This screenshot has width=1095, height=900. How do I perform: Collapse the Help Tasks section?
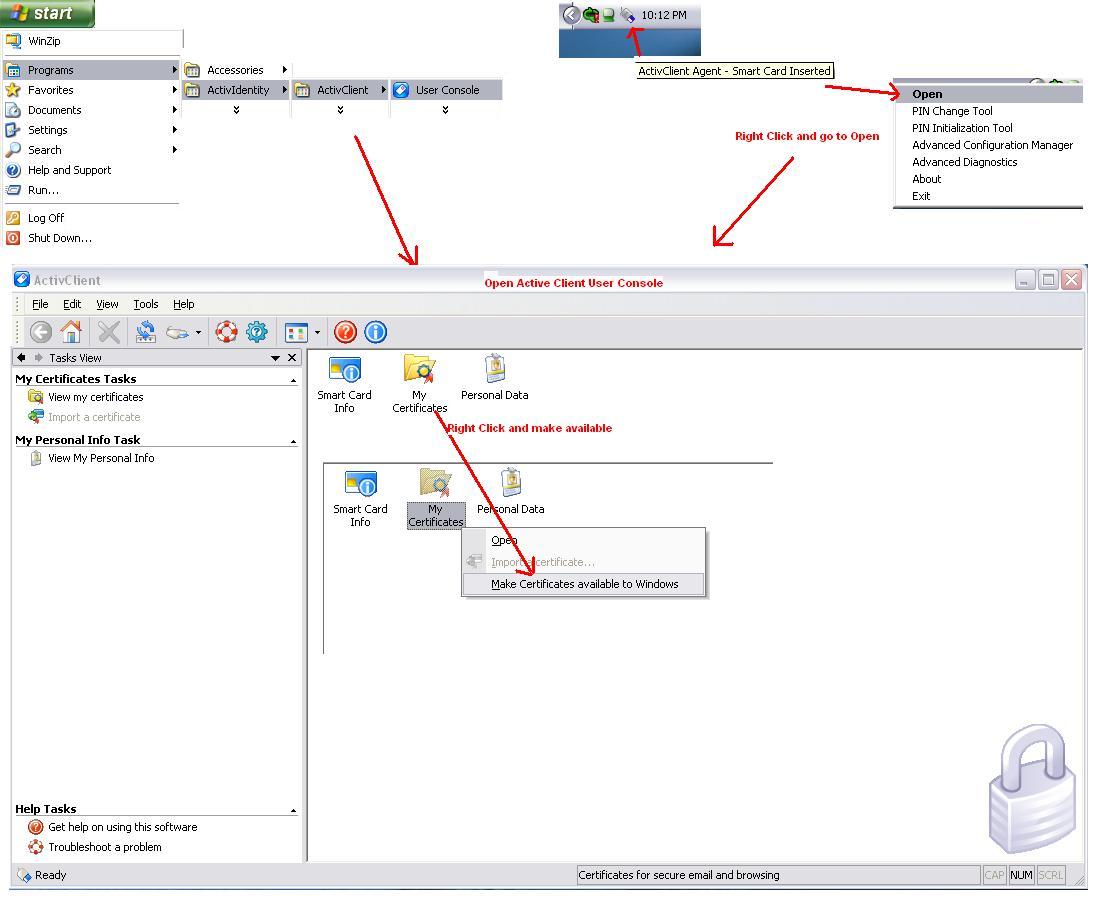coord(293,810)
